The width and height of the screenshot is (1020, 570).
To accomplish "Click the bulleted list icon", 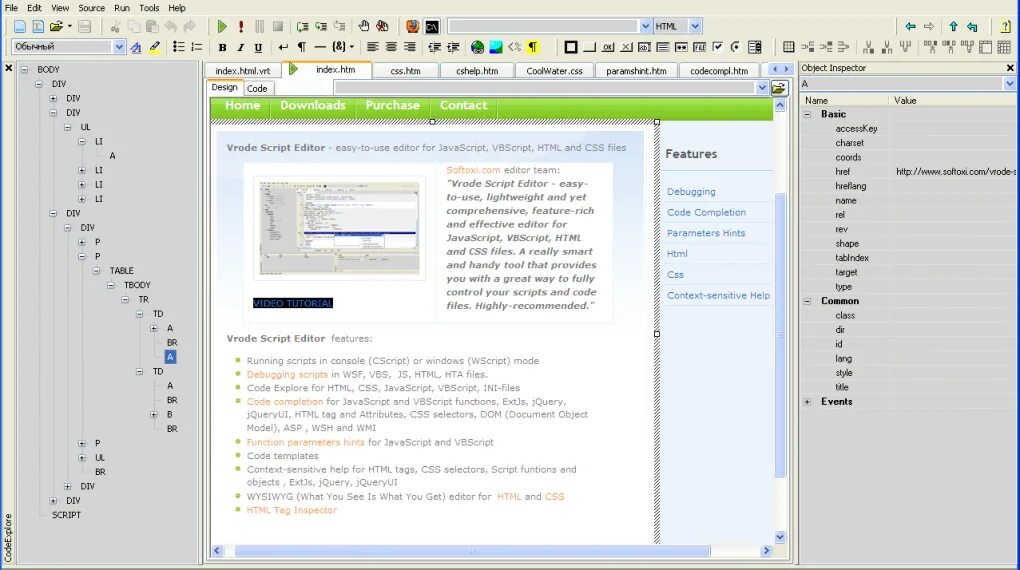I will [x=178, y=47].
